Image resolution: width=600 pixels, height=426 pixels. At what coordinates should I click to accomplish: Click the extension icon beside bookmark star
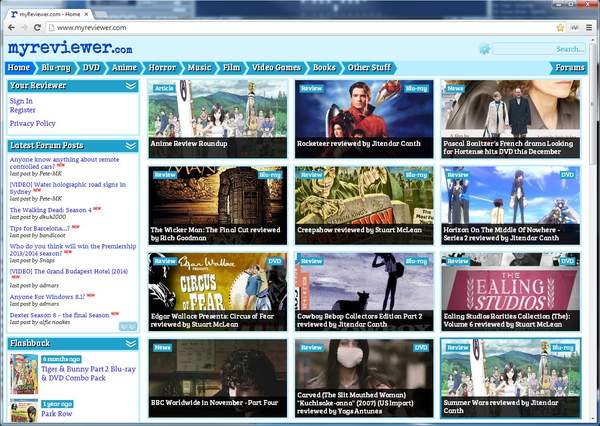point(574,28)
